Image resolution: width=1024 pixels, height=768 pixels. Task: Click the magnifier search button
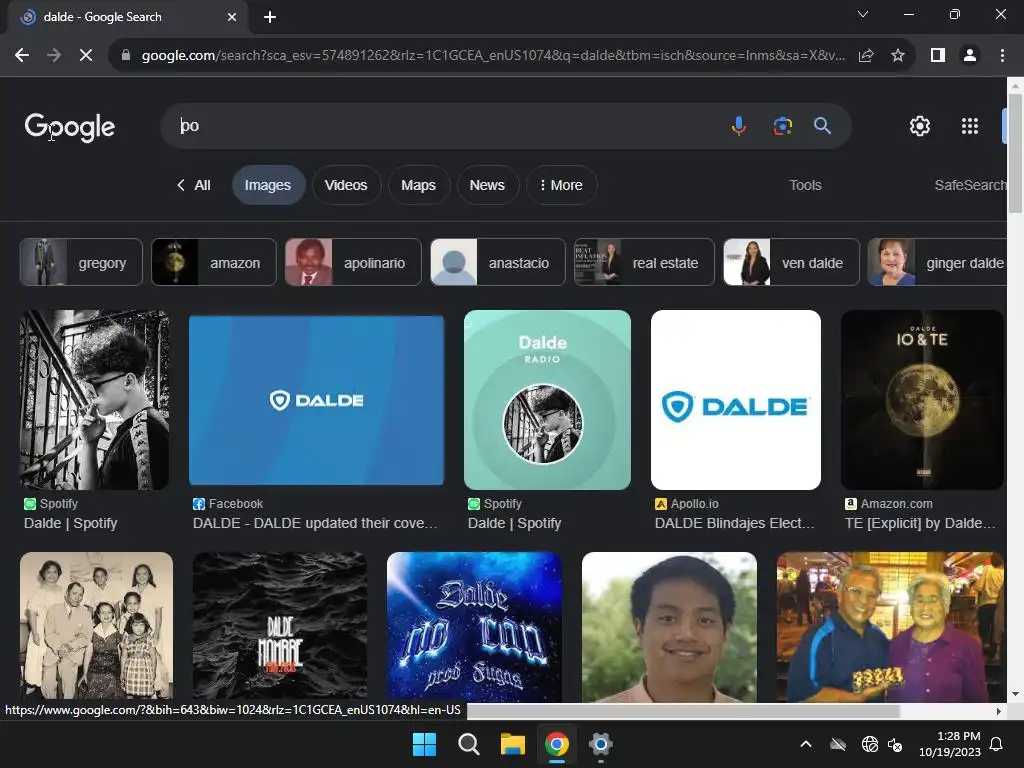point(822,125)
